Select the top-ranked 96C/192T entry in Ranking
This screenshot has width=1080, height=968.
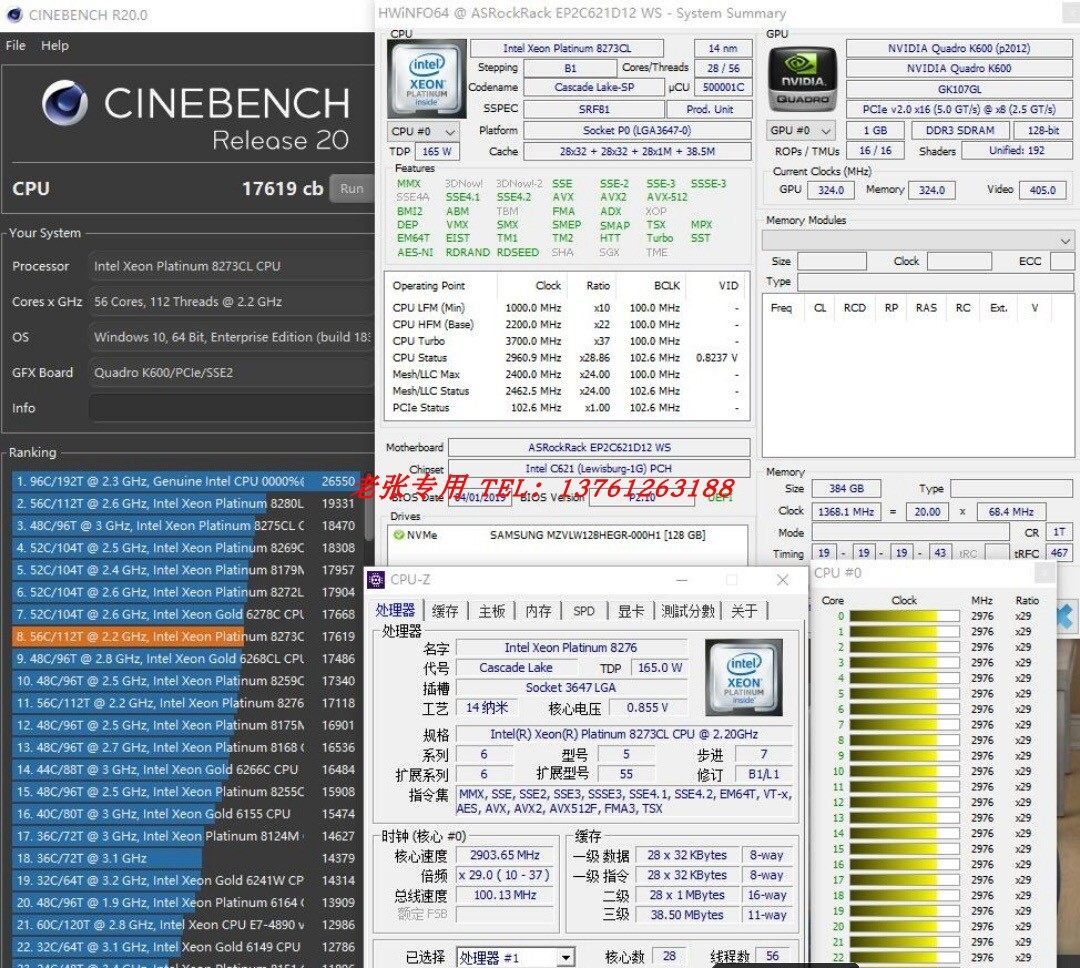(160, 481)
